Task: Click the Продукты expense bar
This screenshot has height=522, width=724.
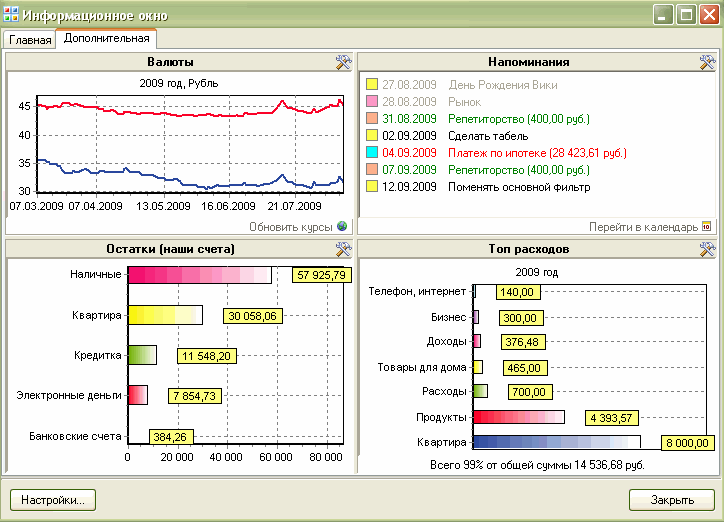Action: 518,417
